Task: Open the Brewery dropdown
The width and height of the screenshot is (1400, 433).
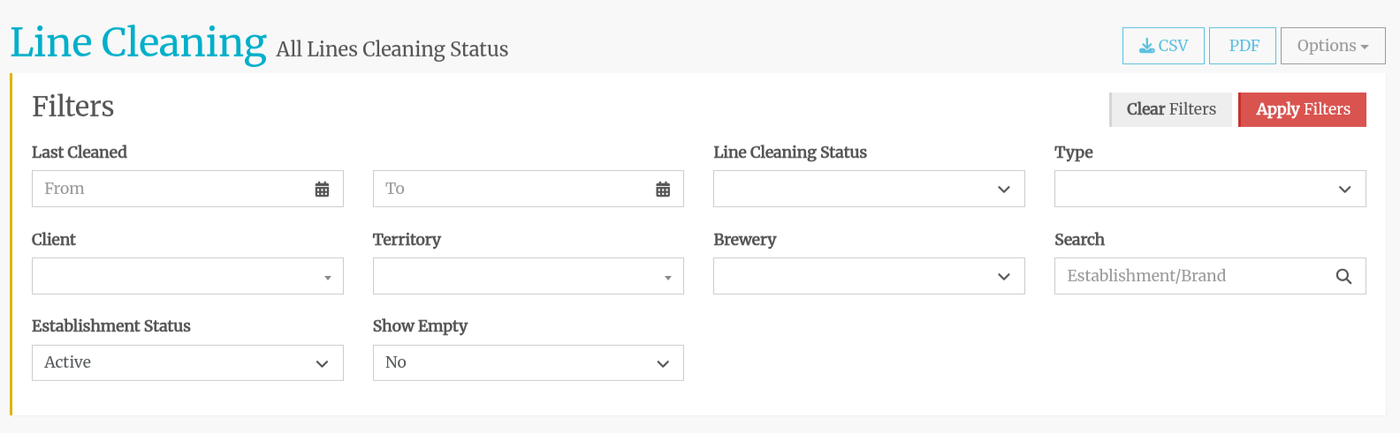Action: click(868, 276)
